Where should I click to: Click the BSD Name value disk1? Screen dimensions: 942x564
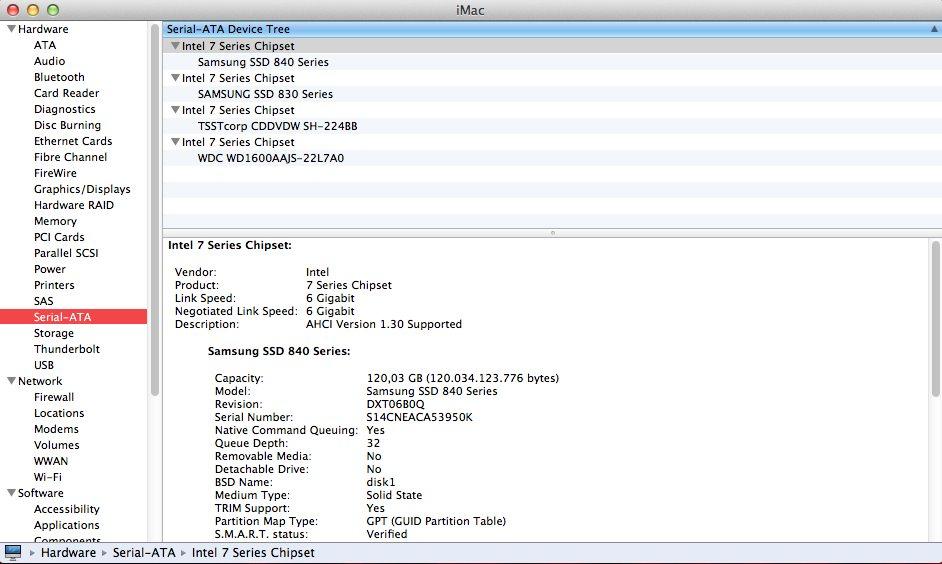381,482
